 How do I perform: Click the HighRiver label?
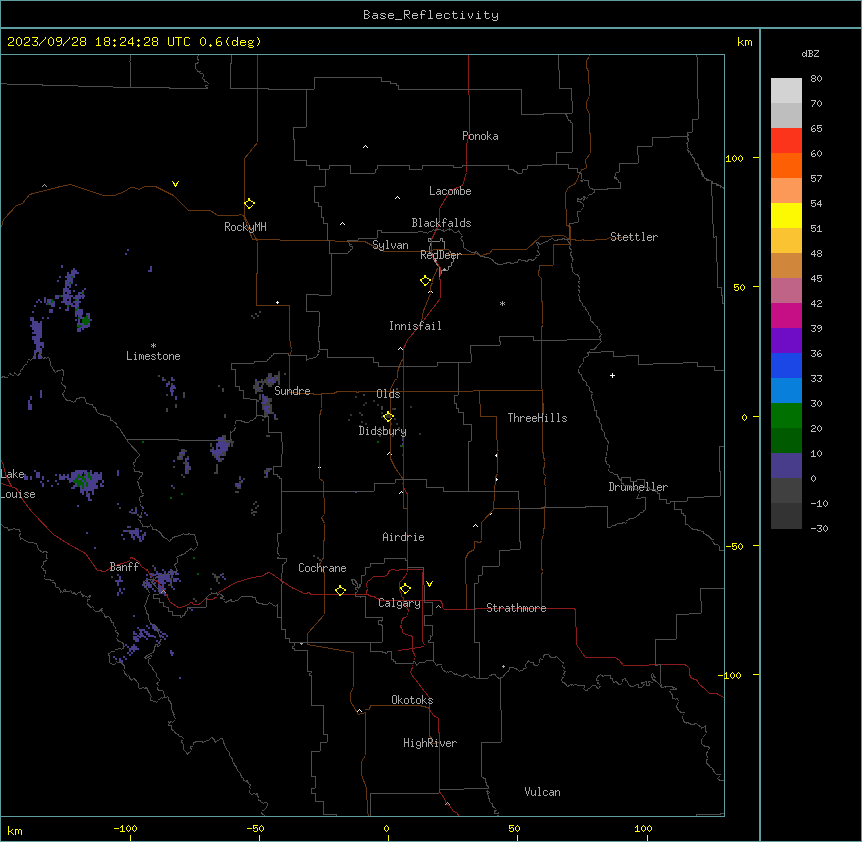[430, 743]
